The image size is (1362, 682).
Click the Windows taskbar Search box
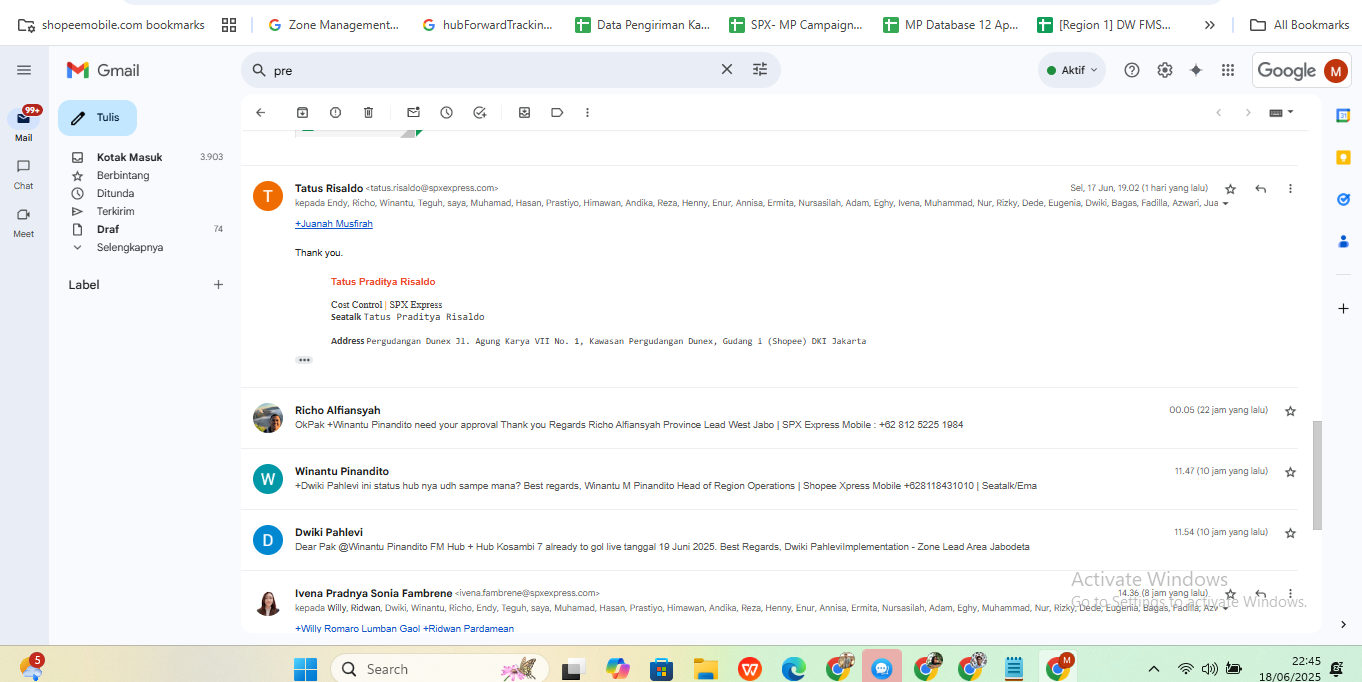click(x=440, y=668)
